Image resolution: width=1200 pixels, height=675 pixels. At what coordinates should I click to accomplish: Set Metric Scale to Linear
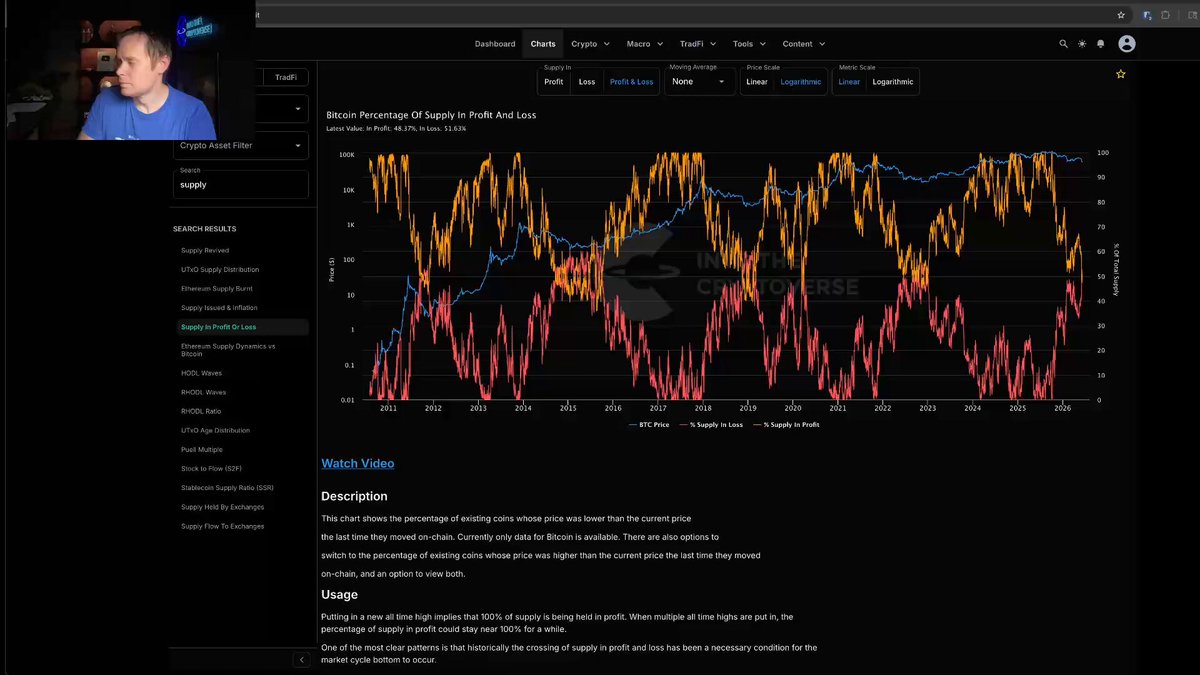click(849, 82)
